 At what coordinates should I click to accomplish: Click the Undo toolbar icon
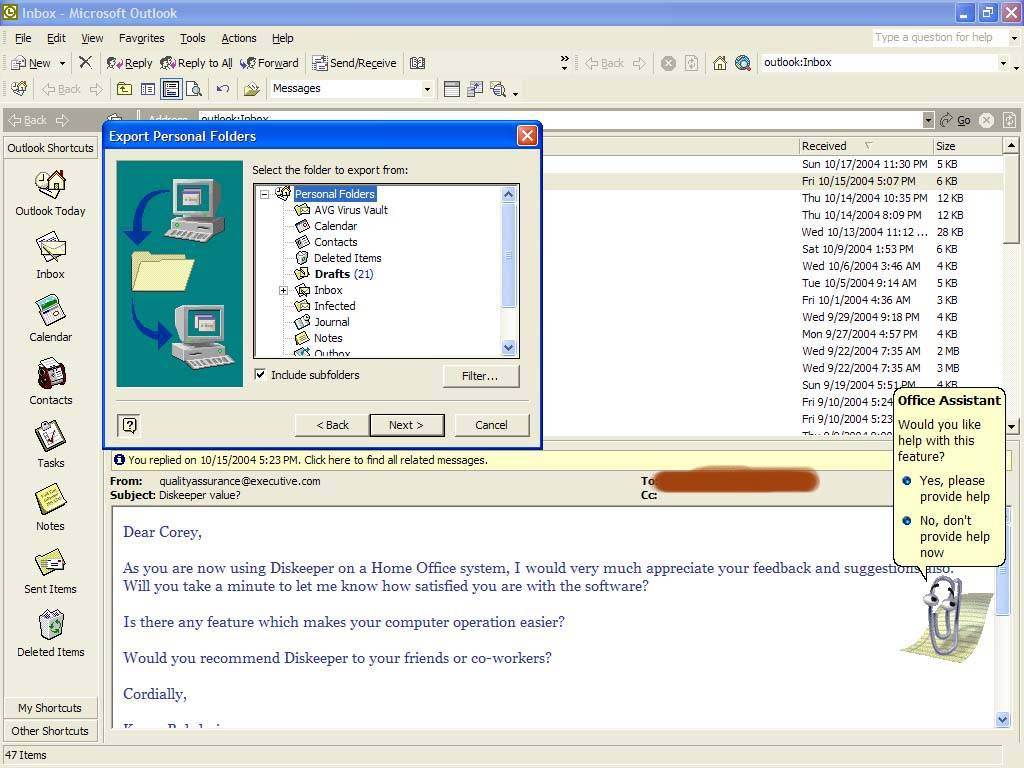click(223, 89)
